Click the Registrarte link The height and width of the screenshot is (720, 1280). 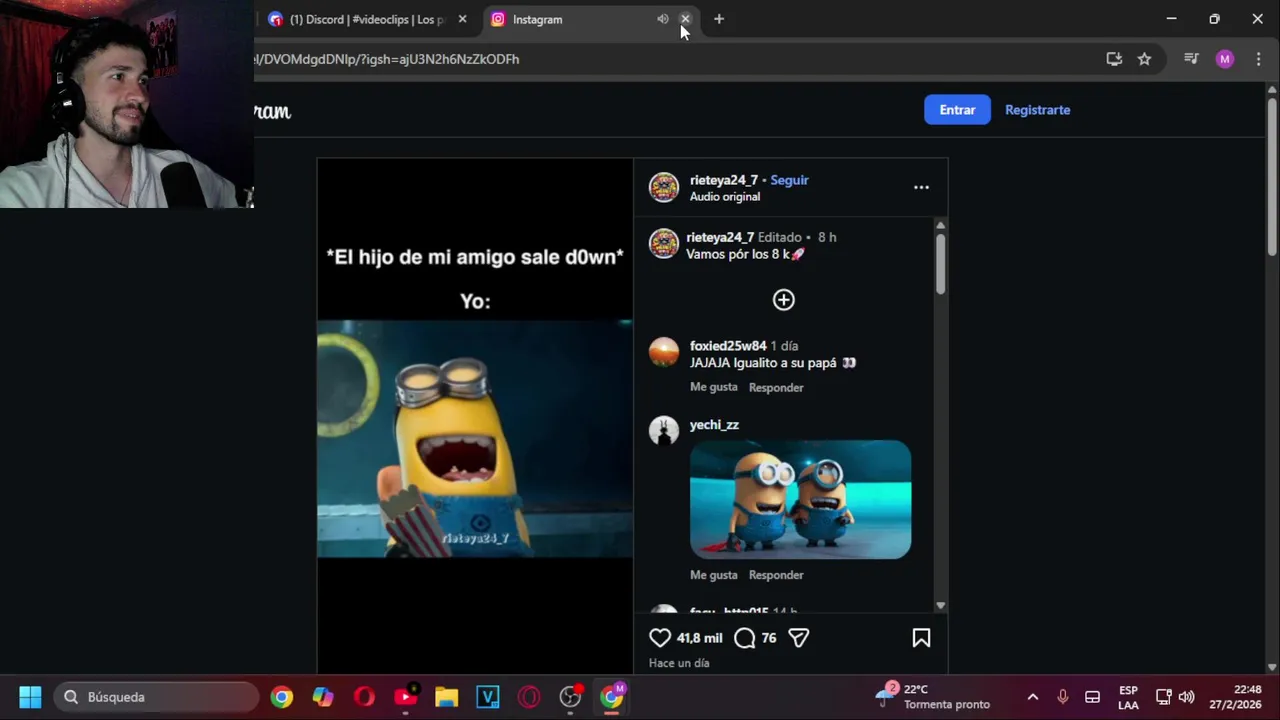[1037, 110]
